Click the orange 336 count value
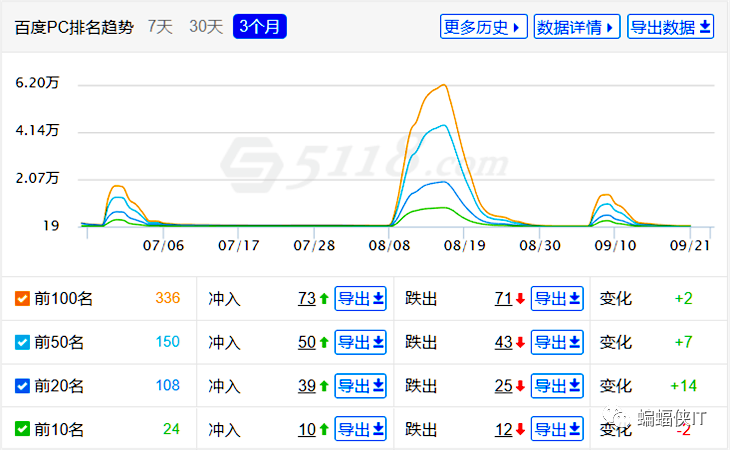The image size is (730, 450). 168,298
